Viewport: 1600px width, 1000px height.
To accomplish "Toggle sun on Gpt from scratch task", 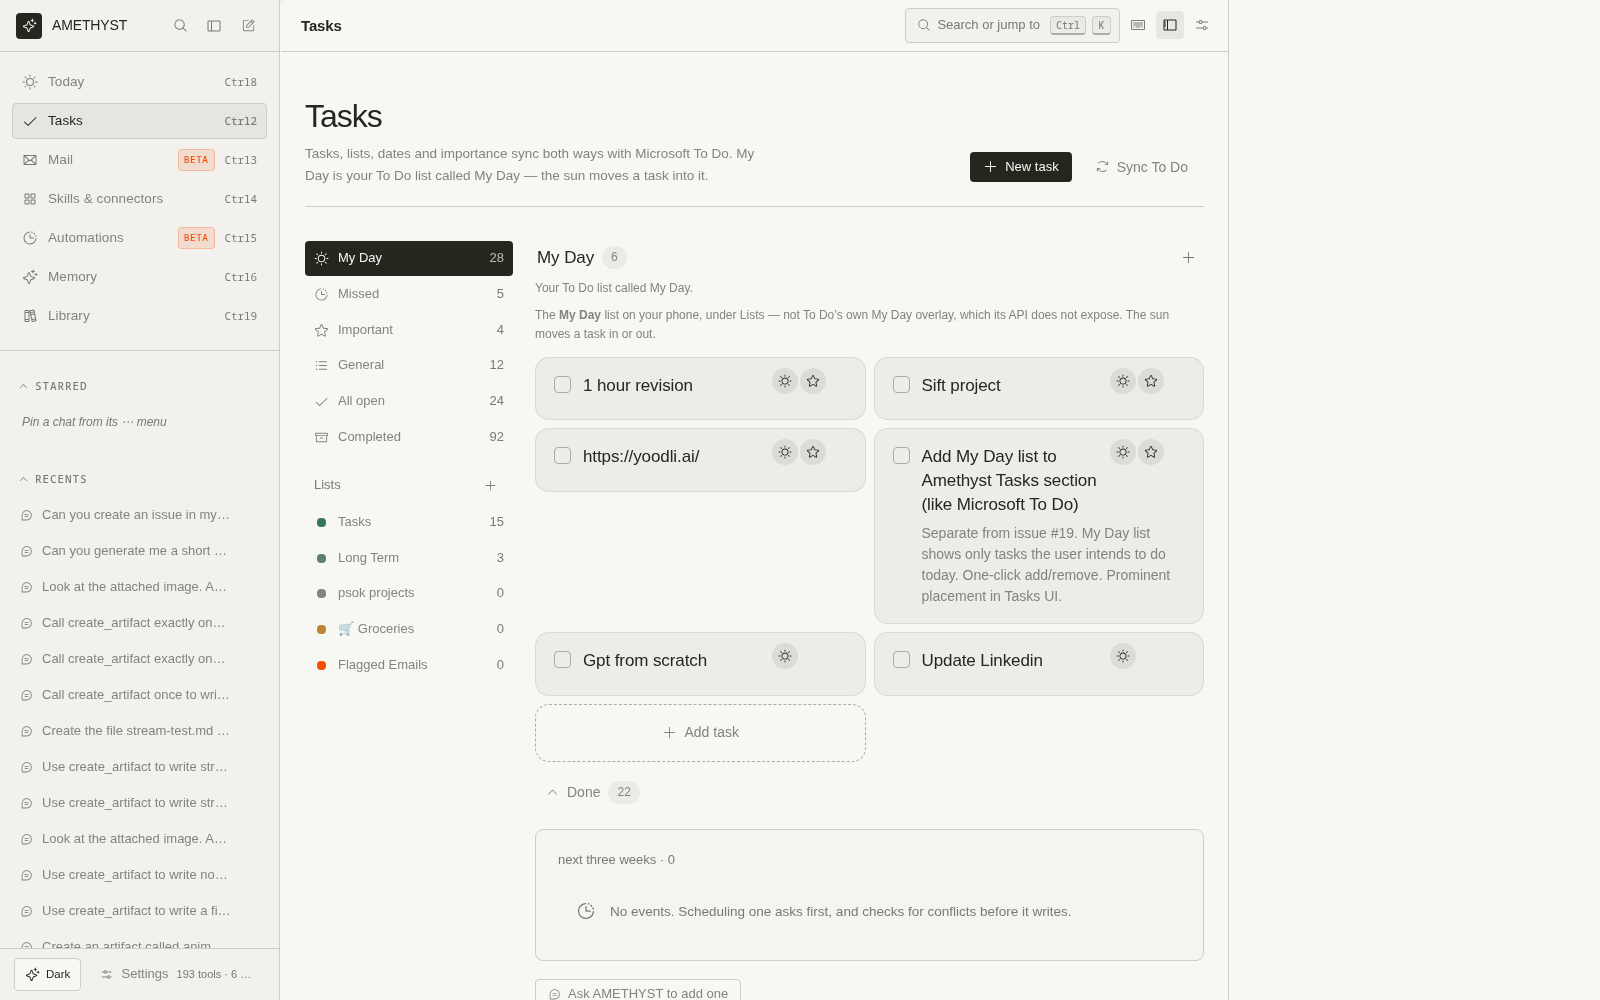I will click(x=785, y=656).
